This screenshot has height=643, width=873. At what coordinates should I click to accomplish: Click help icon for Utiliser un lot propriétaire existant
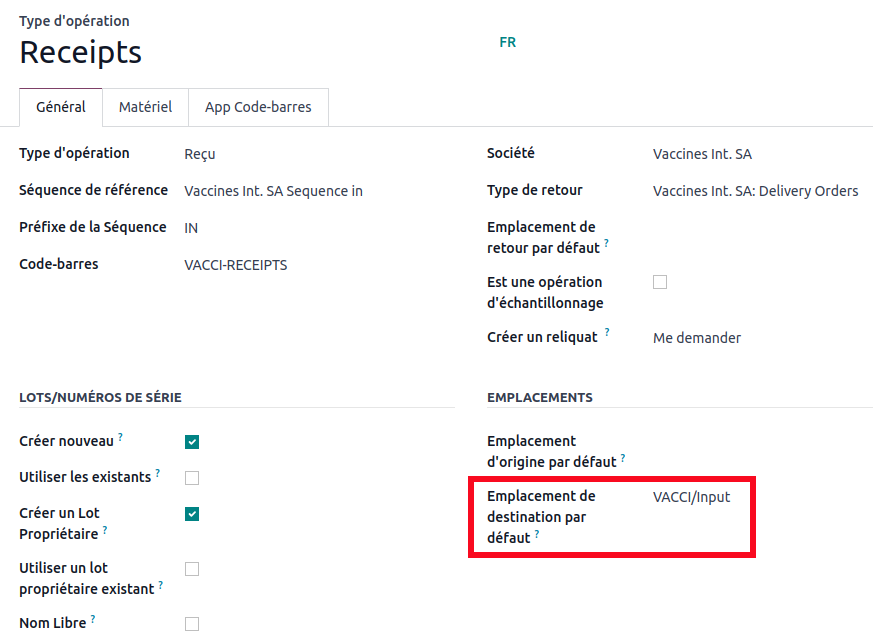click(x=161, y=585)
